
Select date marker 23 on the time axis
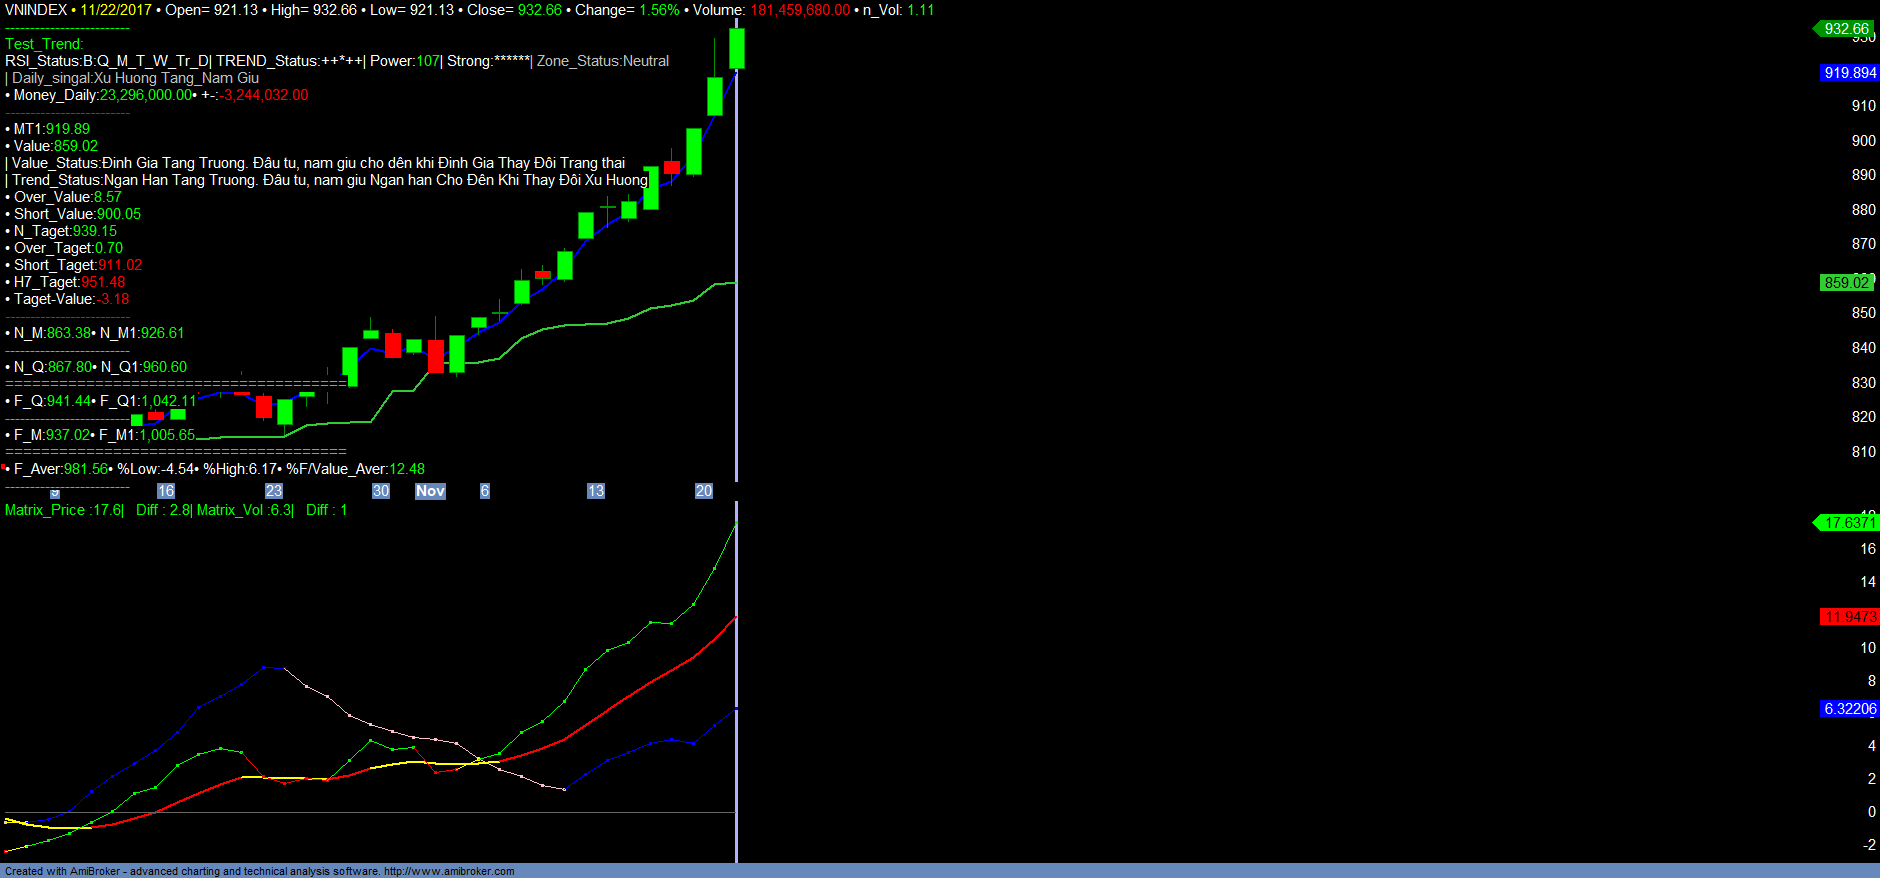pyautogui.click(x=274, y=491)
